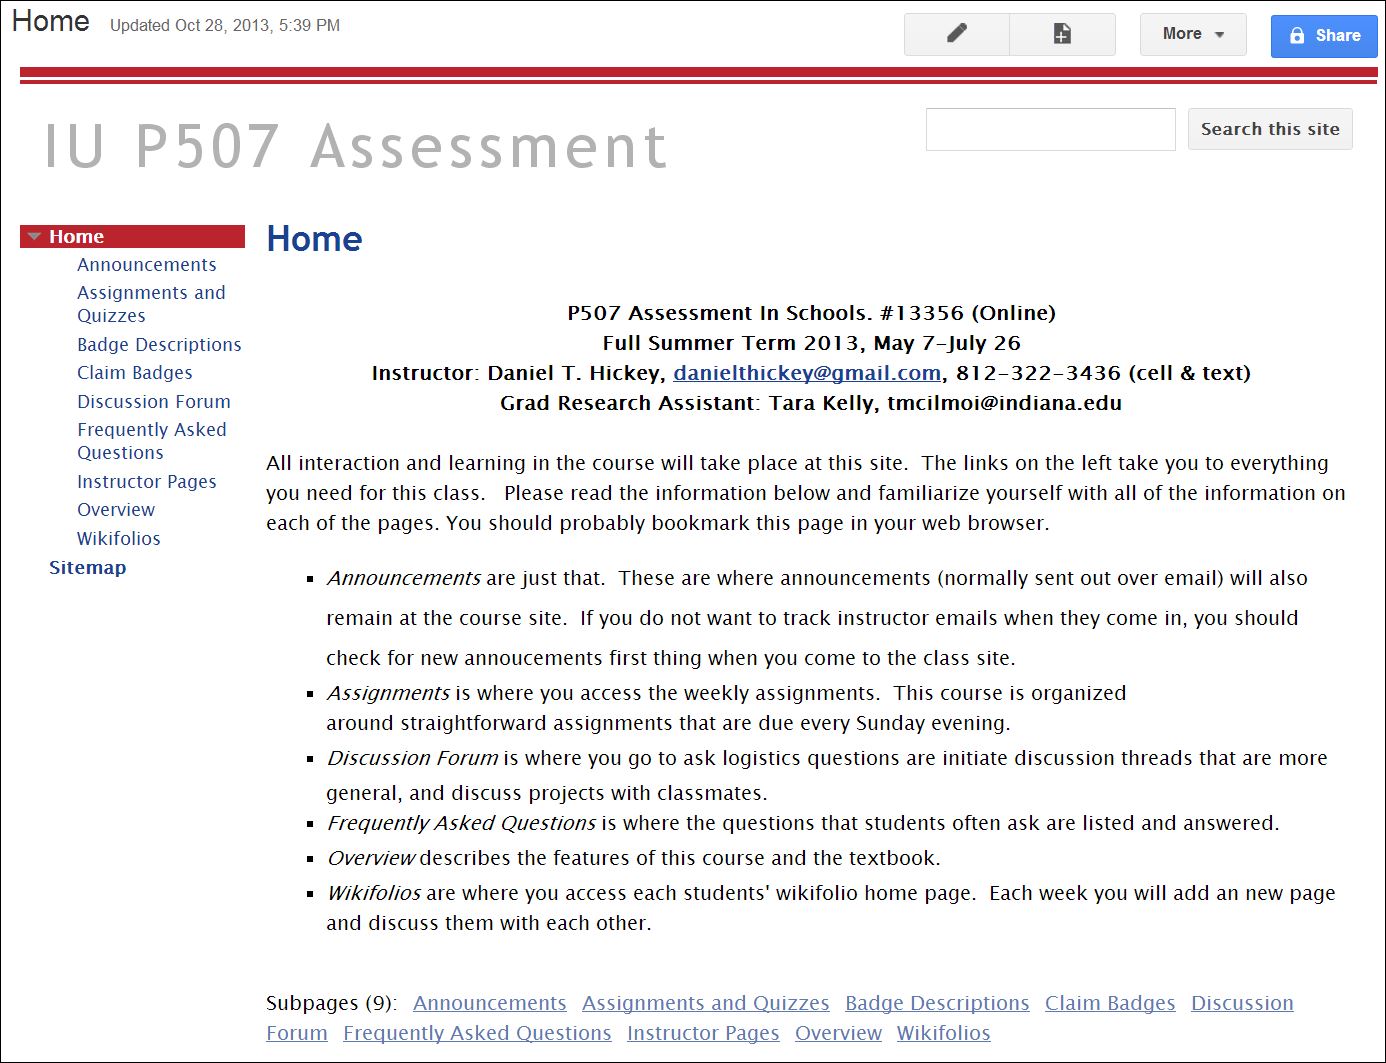Screen dimensions: 1386x1063
Task: Open Wikifolios in the sidebar
Action: (118, 539)
